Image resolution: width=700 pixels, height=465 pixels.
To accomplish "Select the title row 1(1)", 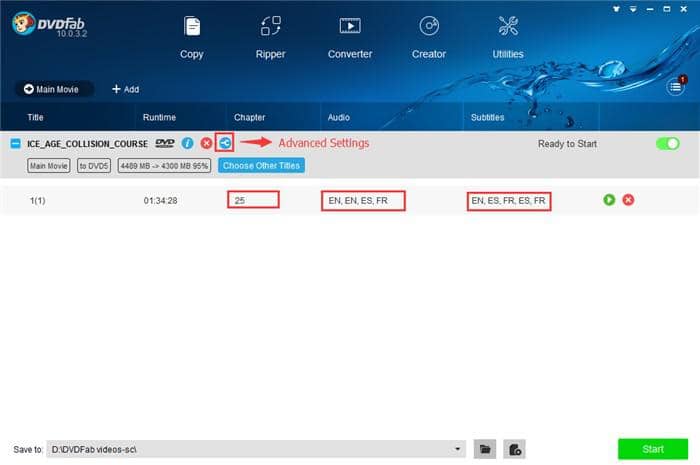I will [x=350, y=200].
